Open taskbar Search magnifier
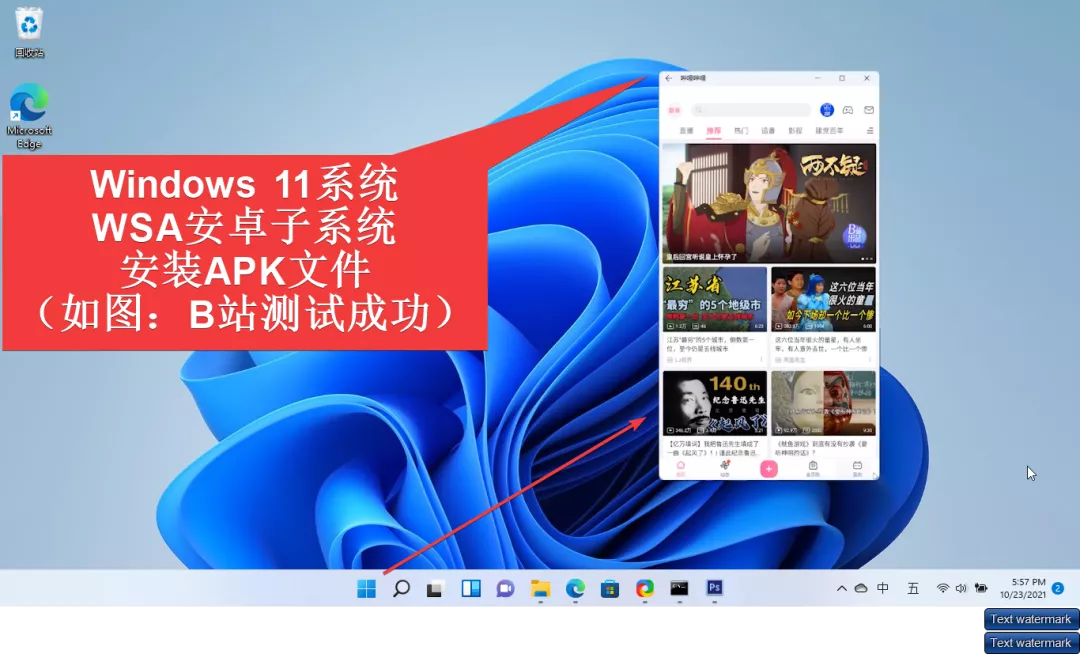Viewport: 1080px width, 654px height. (x=401, y=589)
